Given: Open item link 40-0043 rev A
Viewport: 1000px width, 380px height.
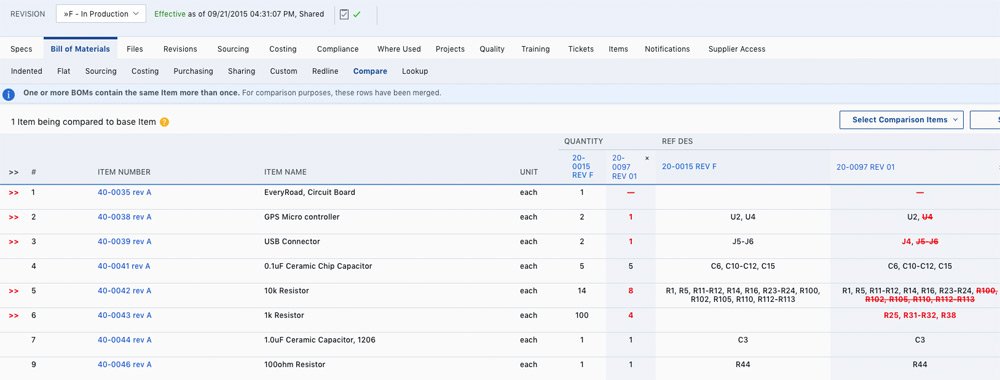Looking at the screenshot, I should point(124,315).
